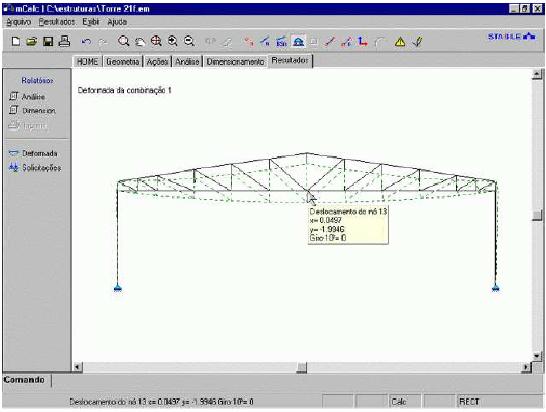The image size is (546, 412).
Task: Click the Undo arrow icon
Action: [x=86, y=42]
